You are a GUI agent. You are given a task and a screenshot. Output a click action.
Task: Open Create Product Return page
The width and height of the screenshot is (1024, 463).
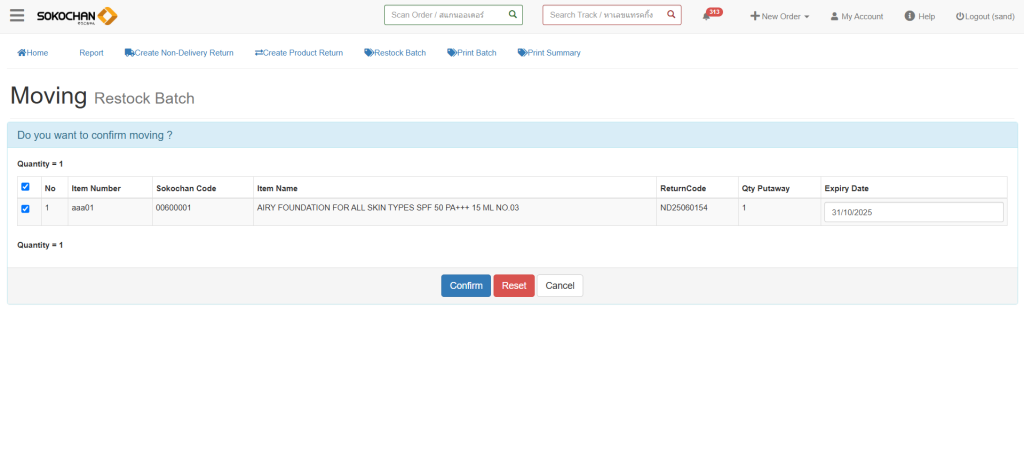pyautogui.click(x=299, y=53)
